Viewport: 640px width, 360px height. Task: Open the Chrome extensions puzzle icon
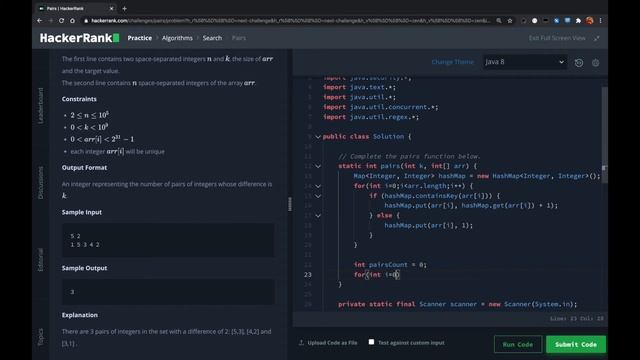coord(578,20)
